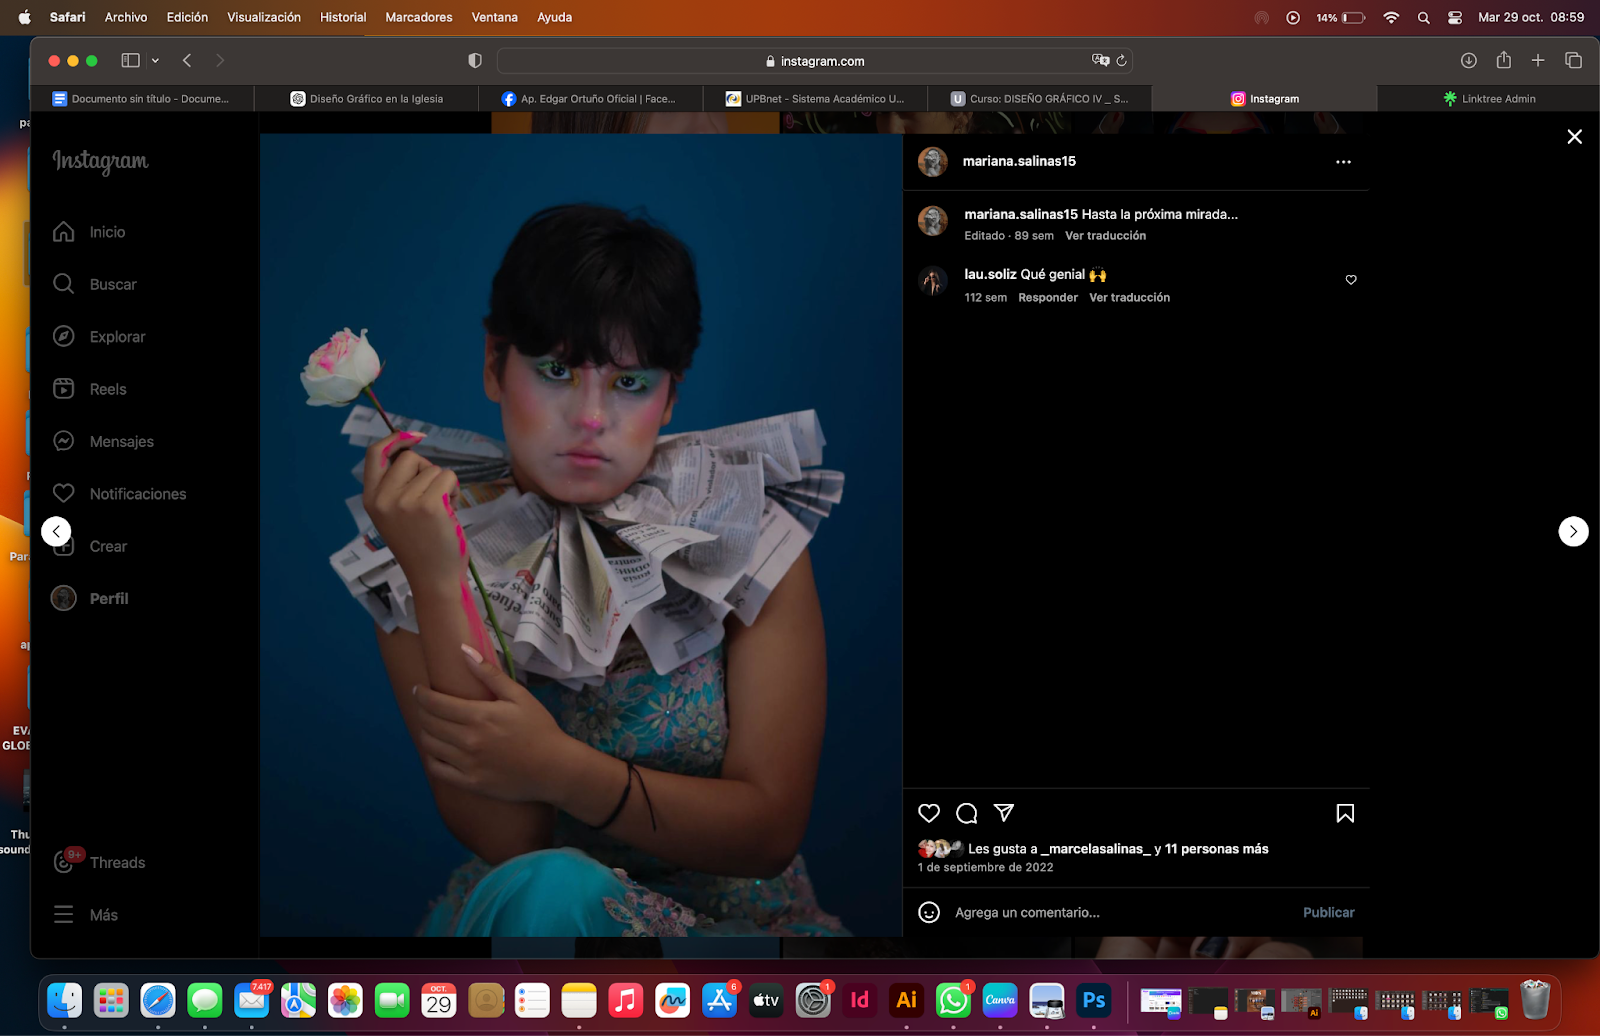
Task: Open the Wi-Fi menu in the menu bar
Action: click(x=1391, y=17)
